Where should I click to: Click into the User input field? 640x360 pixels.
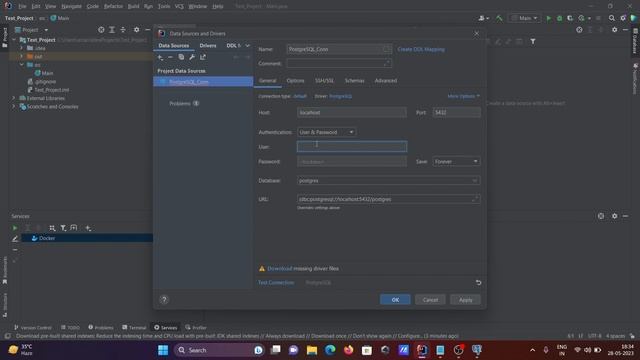(352, 147)
